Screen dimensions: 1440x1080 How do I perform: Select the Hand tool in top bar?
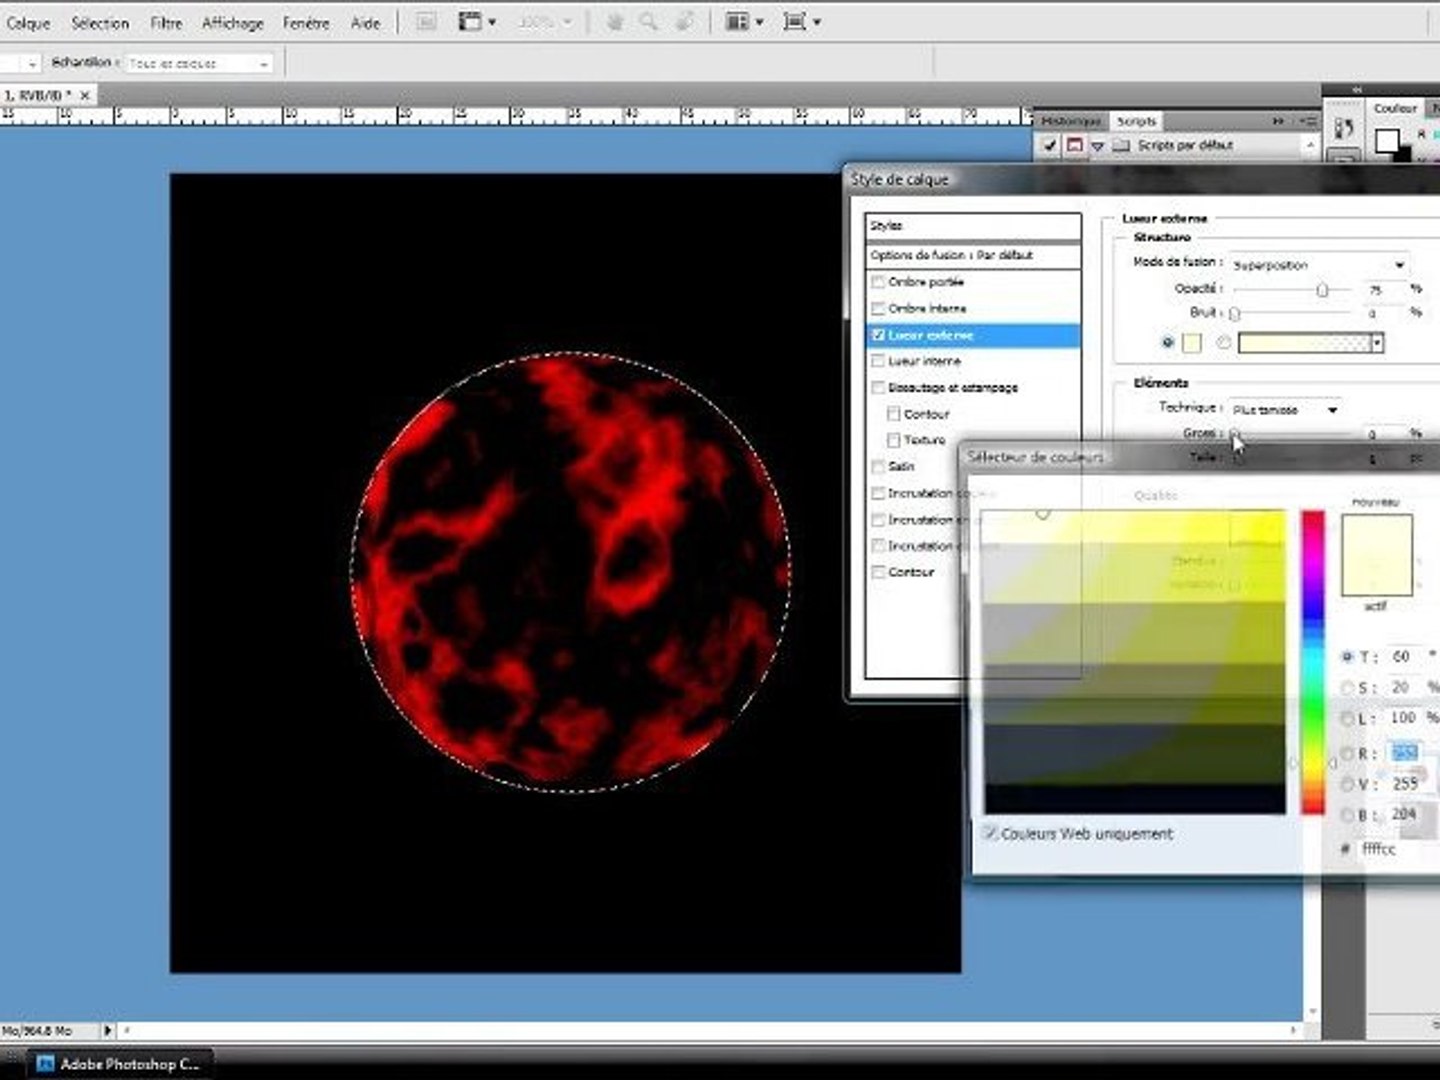click(615, 21)
